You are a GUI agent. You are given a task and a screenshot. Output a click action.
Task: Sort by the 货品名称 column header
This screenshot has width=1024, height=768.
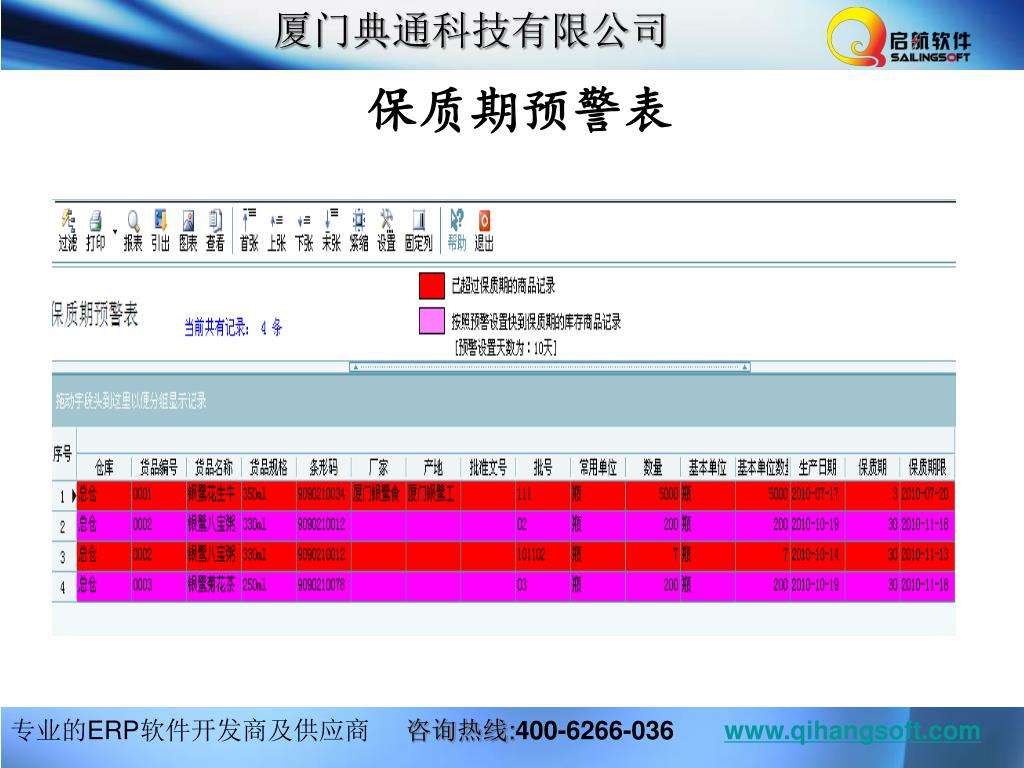(x=214, y=467)
